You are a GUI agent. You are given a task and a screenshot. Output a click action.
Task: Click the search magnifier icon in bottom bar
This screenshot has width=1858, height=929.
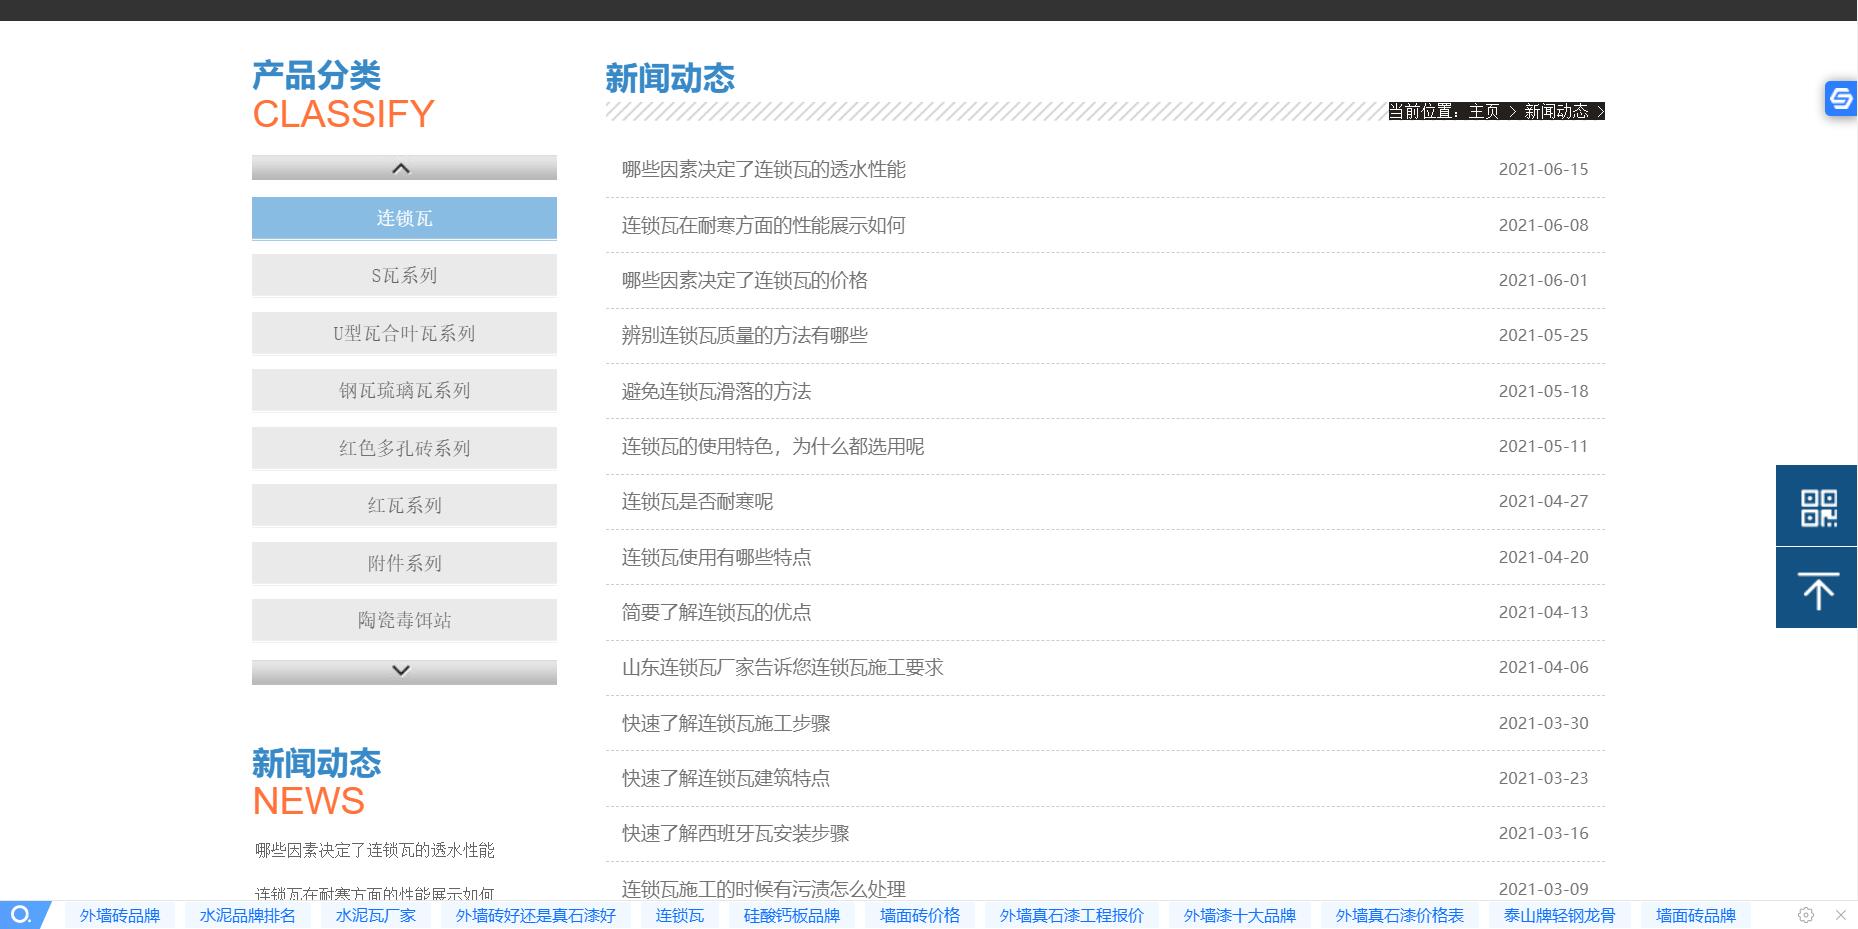pos(21,915)
